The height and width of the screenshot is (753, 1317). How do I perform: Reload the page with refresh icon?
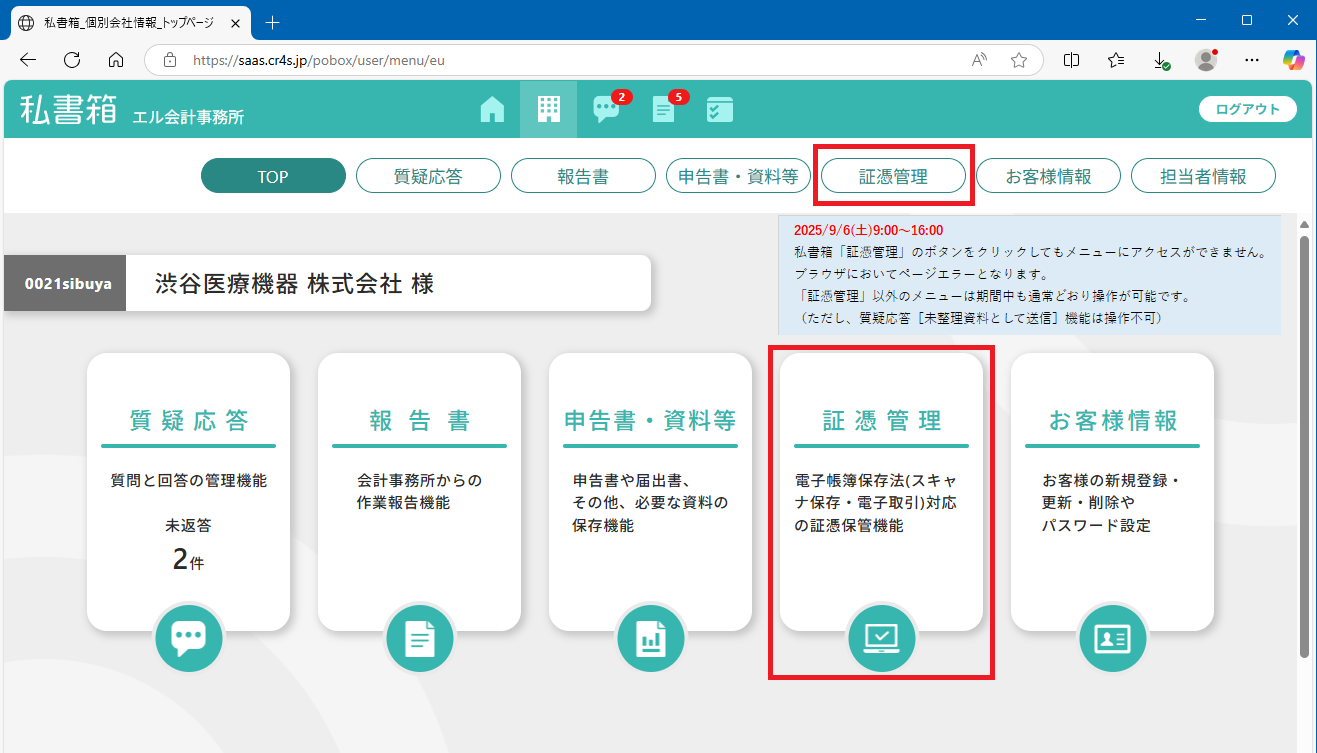pos(72,60)
